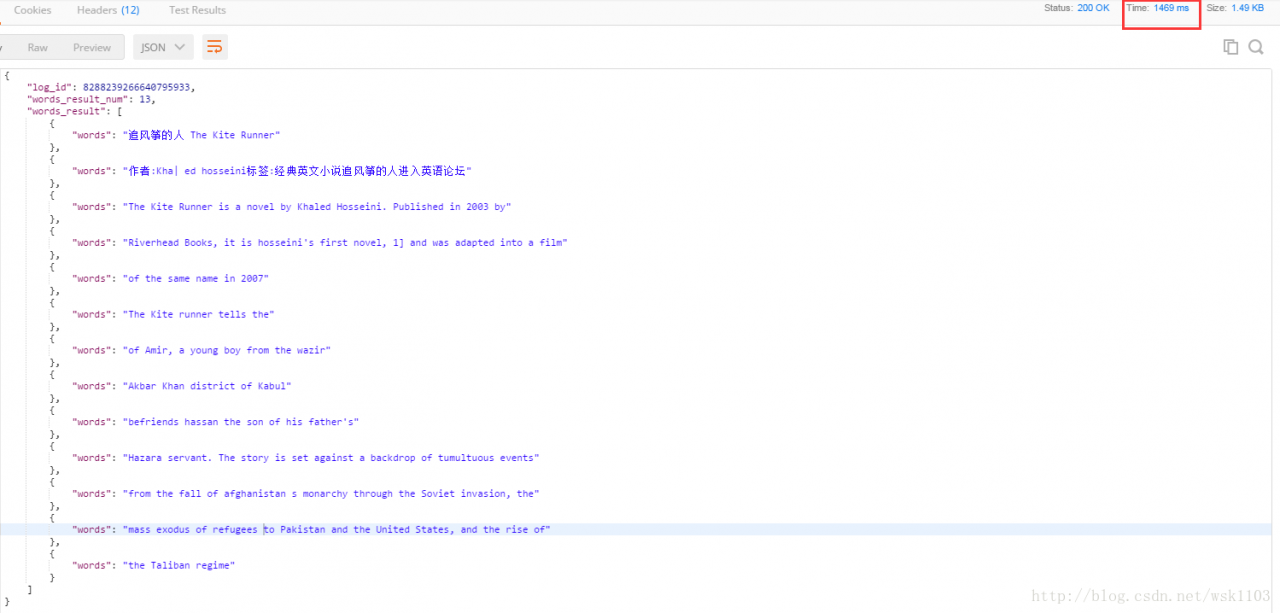1280x613 pixels.
Task: Switch to the Cookies tab
Action: click(x=33, y=10)
